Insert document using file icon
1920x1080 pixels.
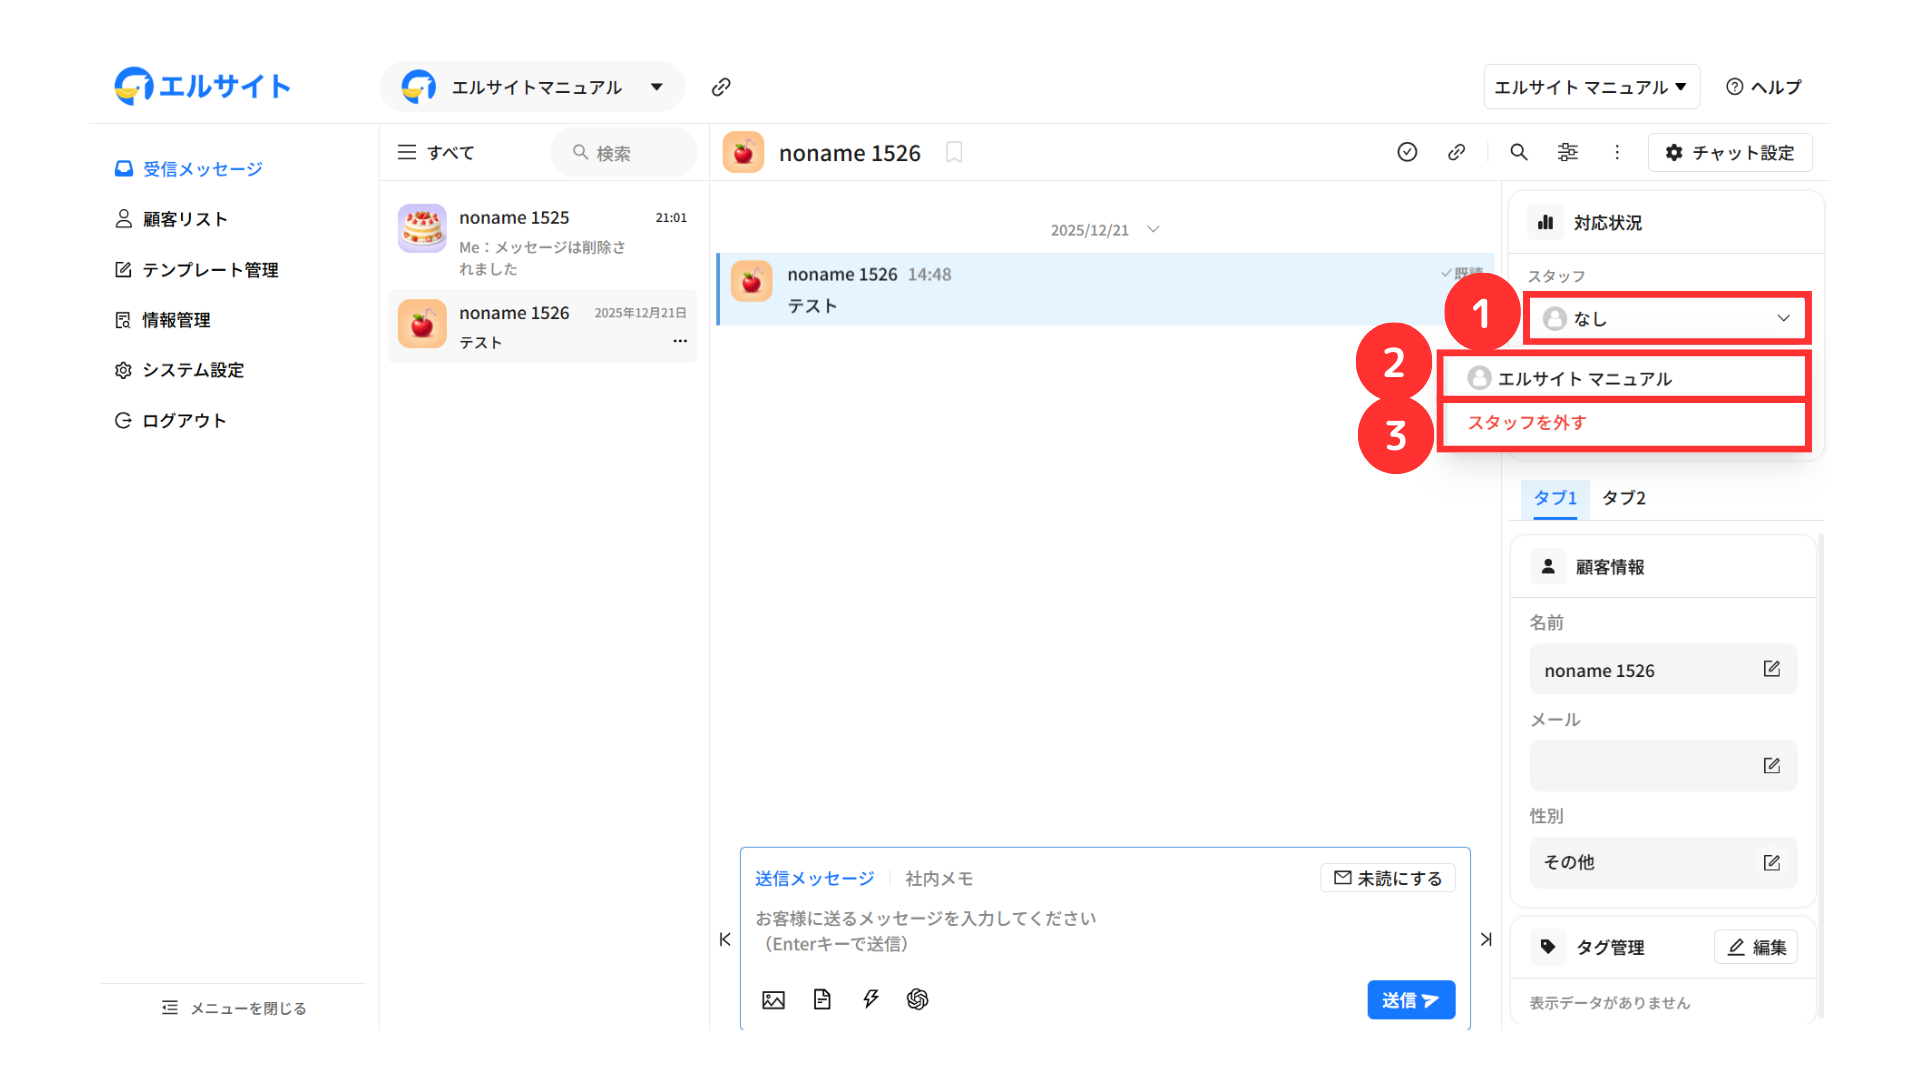click(822, 999)
